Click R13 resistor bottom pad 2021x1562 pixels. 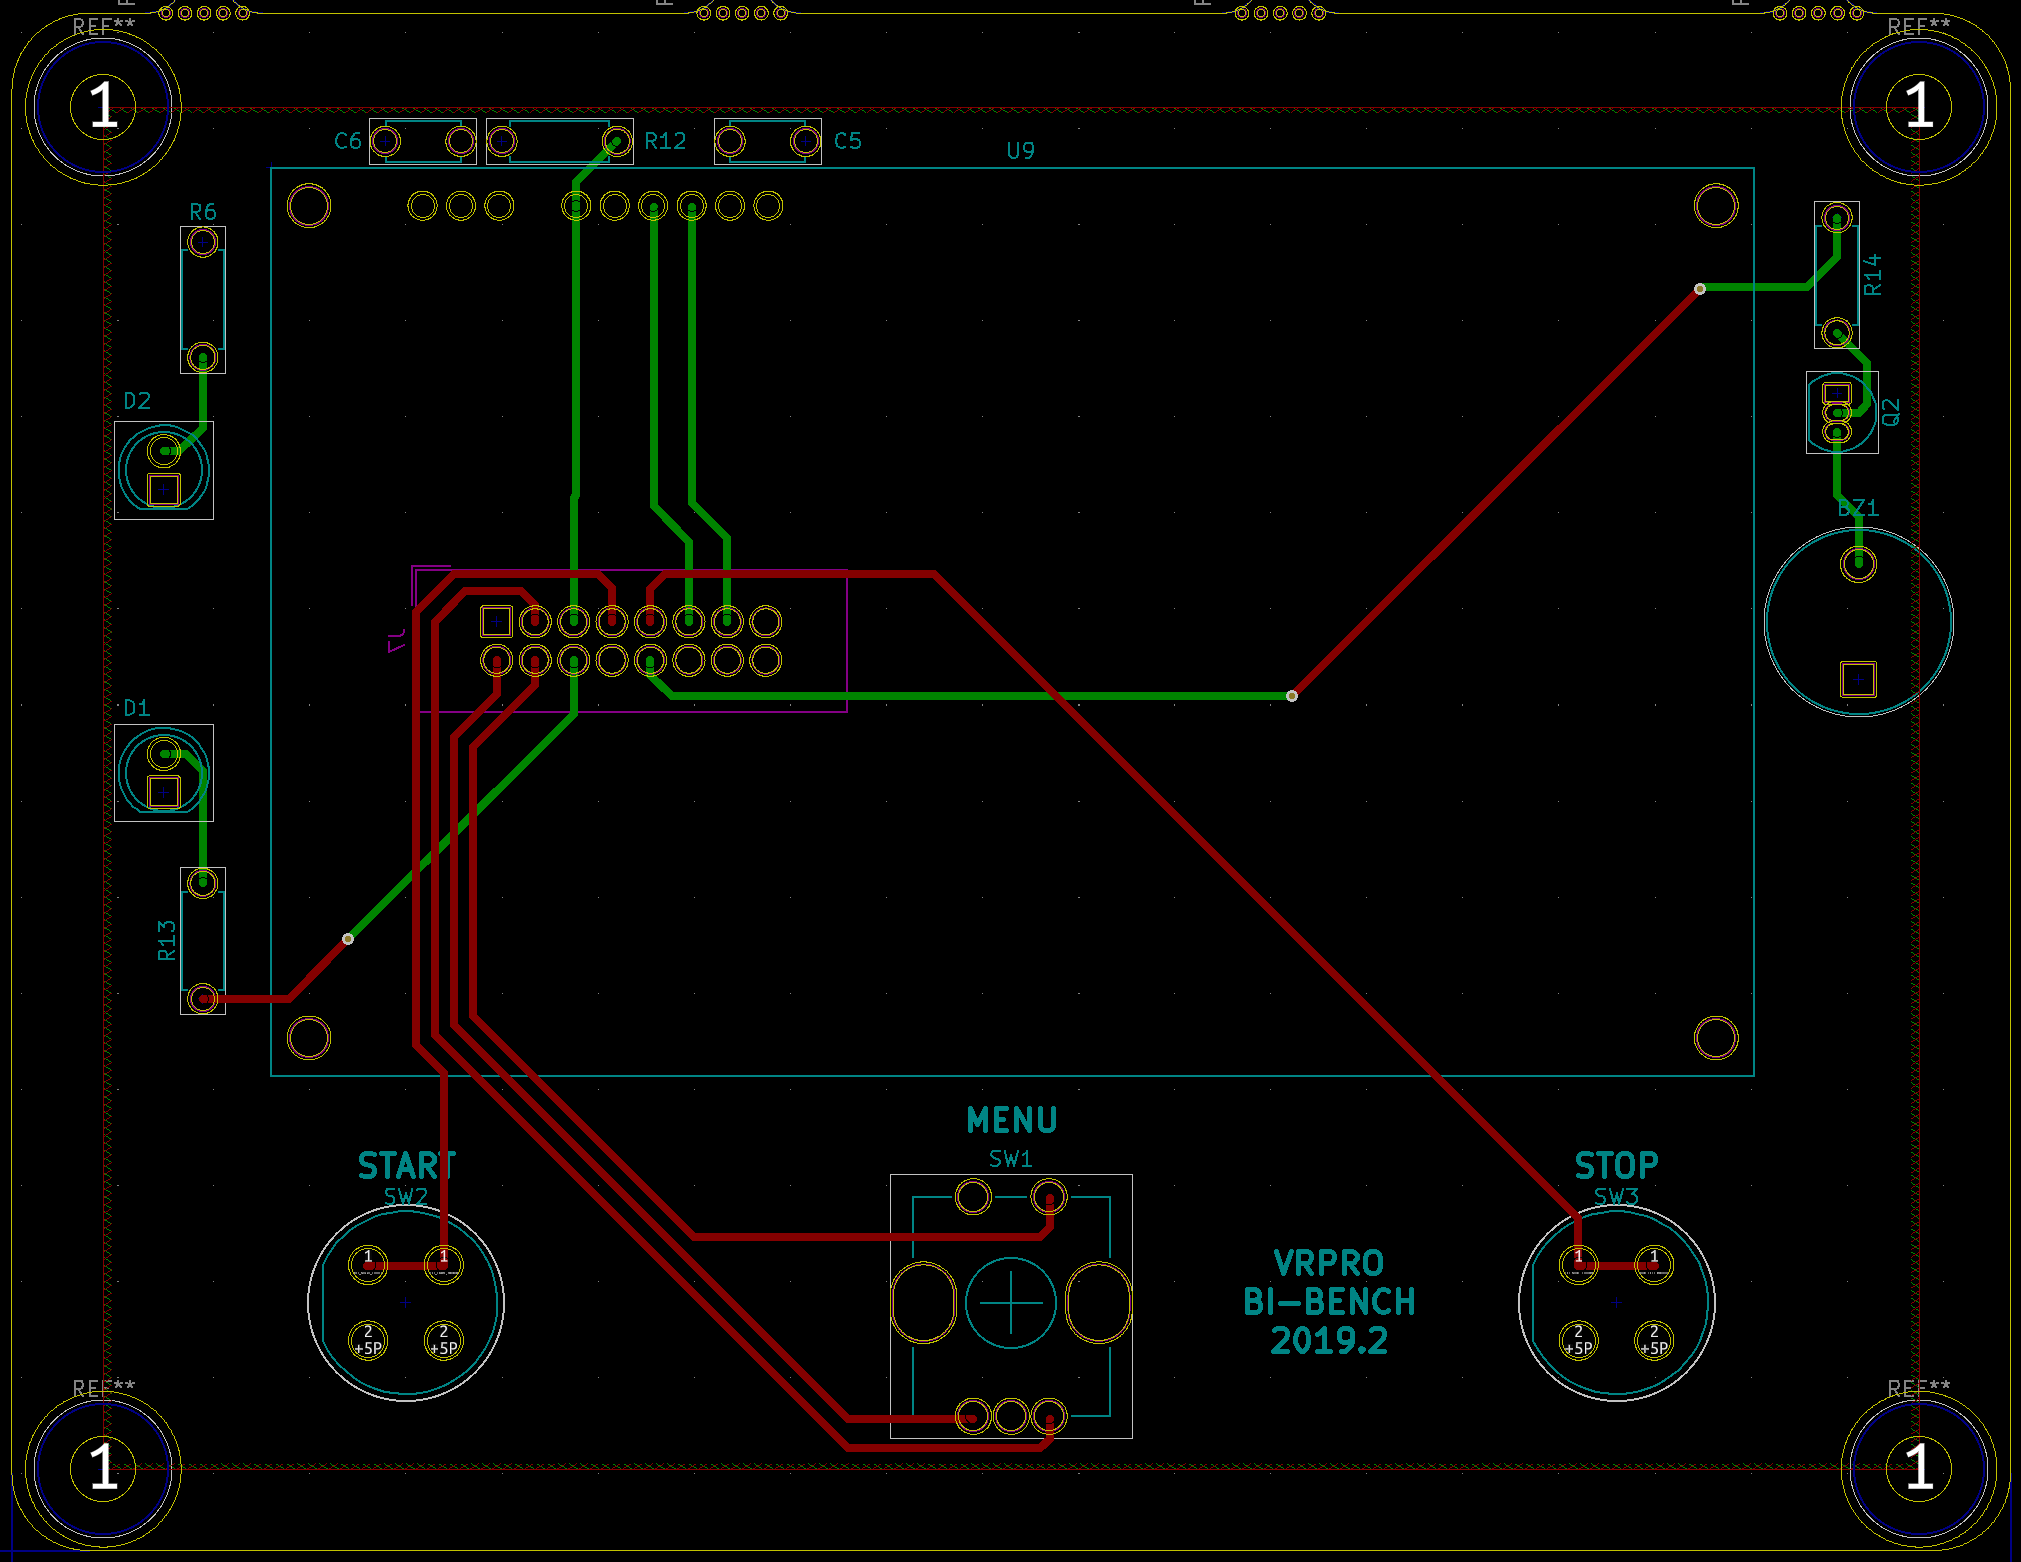(203, 997)
